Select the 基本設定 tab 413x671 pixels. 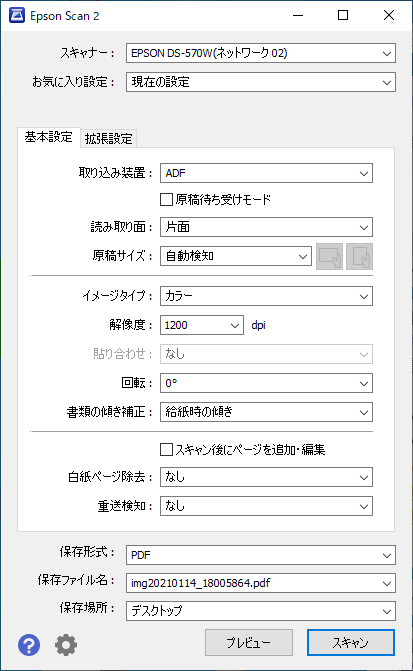pyautogui.click(x=48, y=137)
